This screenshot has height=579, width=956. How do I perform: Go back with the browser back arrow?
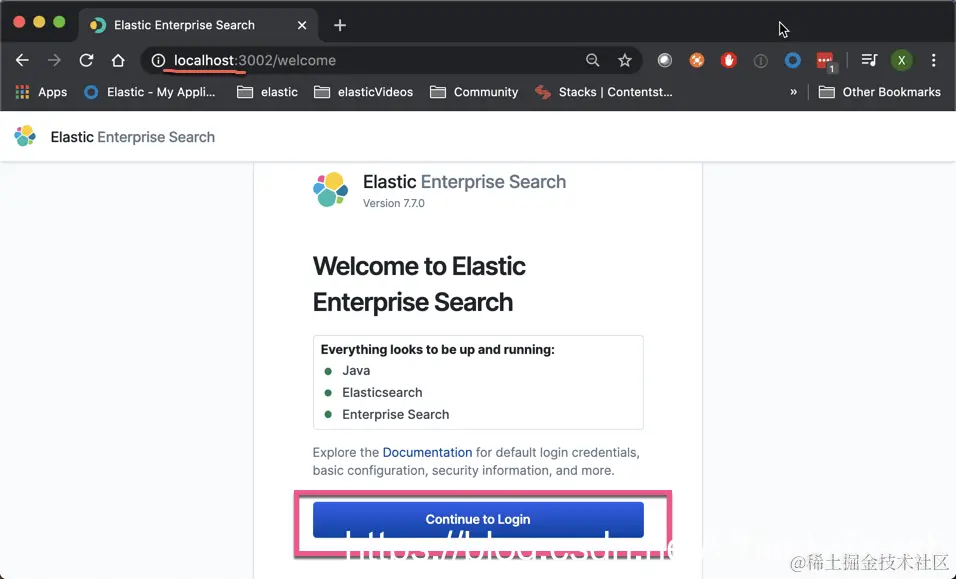pyautogui.click(x=22, y=60)
